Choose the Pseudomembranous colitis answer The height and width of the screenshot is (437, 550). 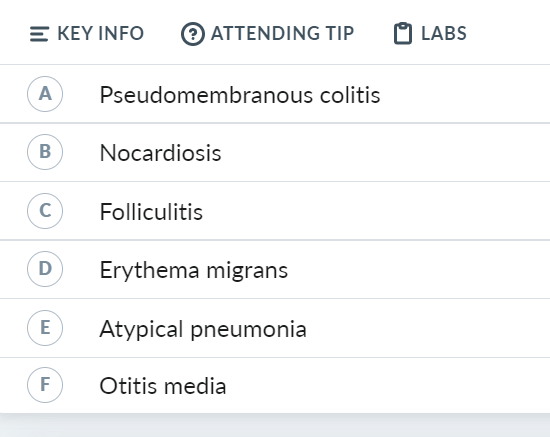pos(240,95)
